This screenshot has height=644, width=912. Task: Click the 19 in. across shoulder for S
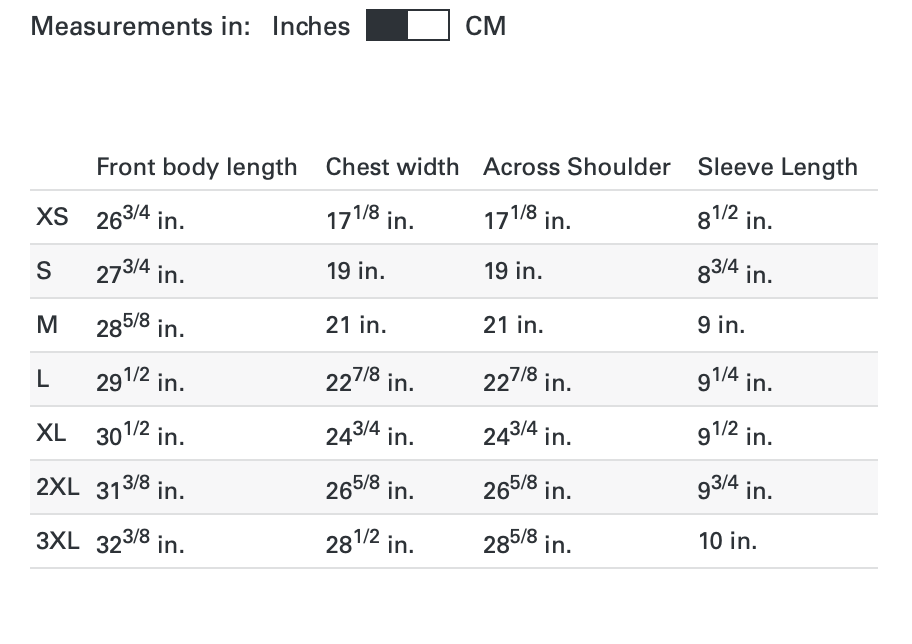(513, 271)
